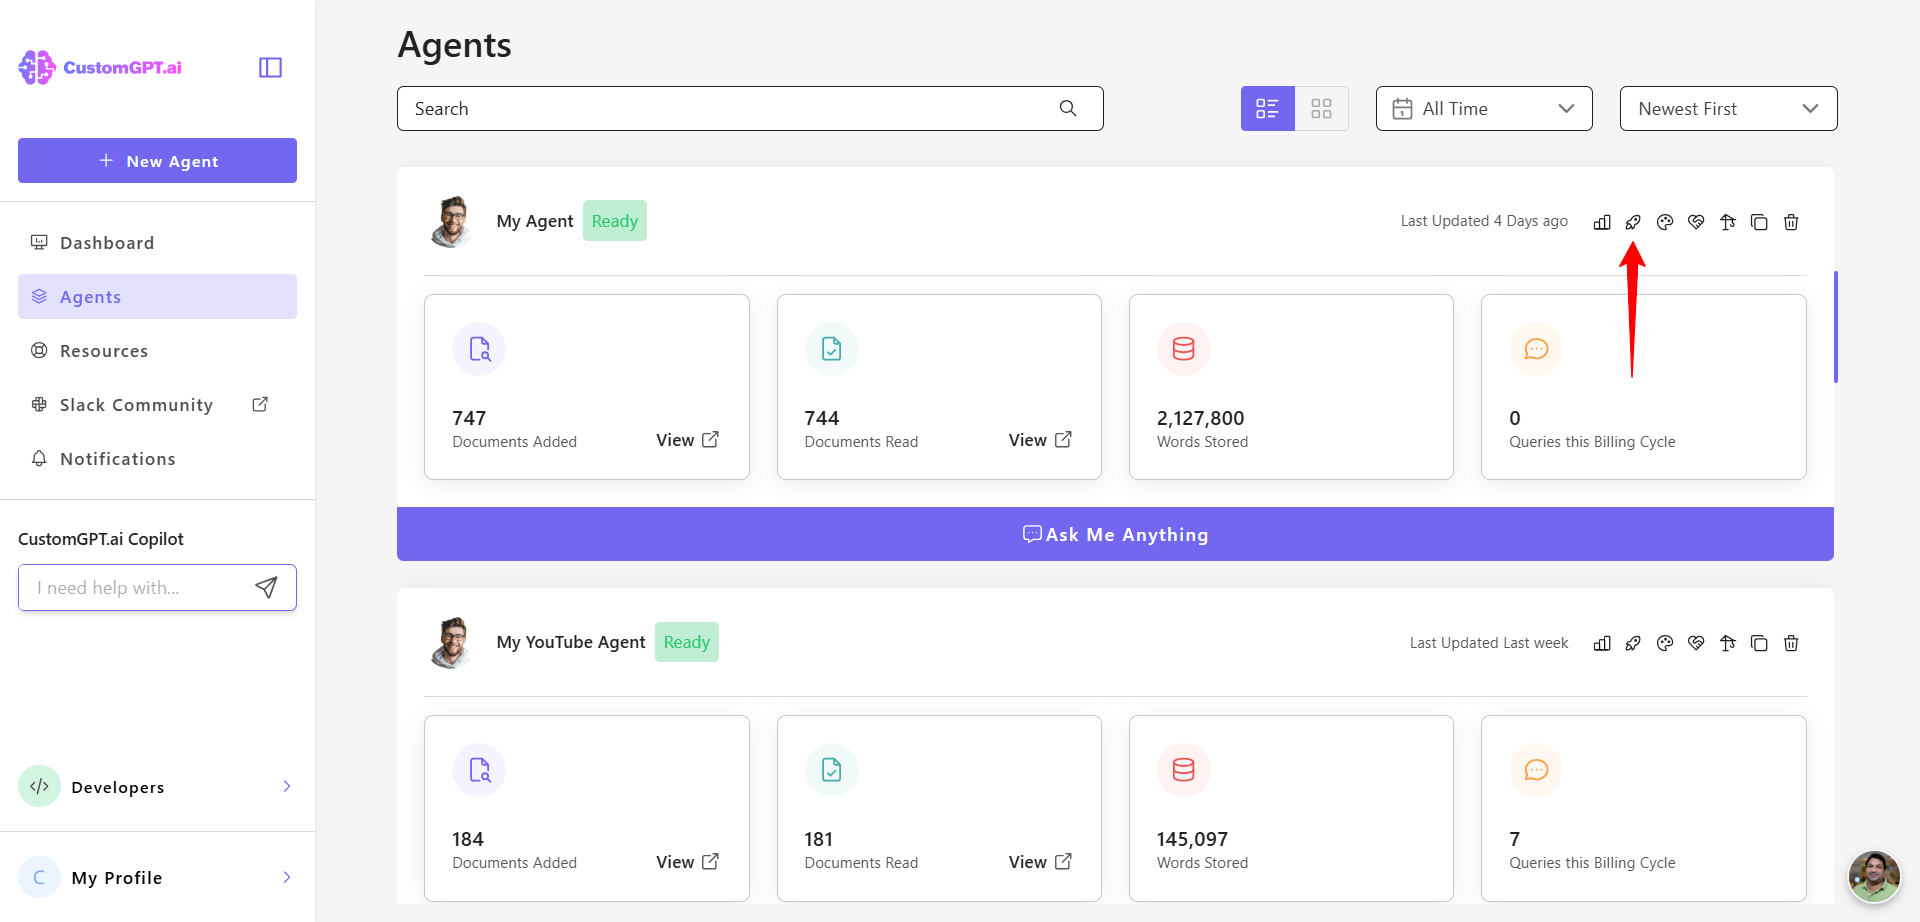Click the 747 Documents Added file icon
This screenshot has width=1920, height=922.
coord(479,349)
